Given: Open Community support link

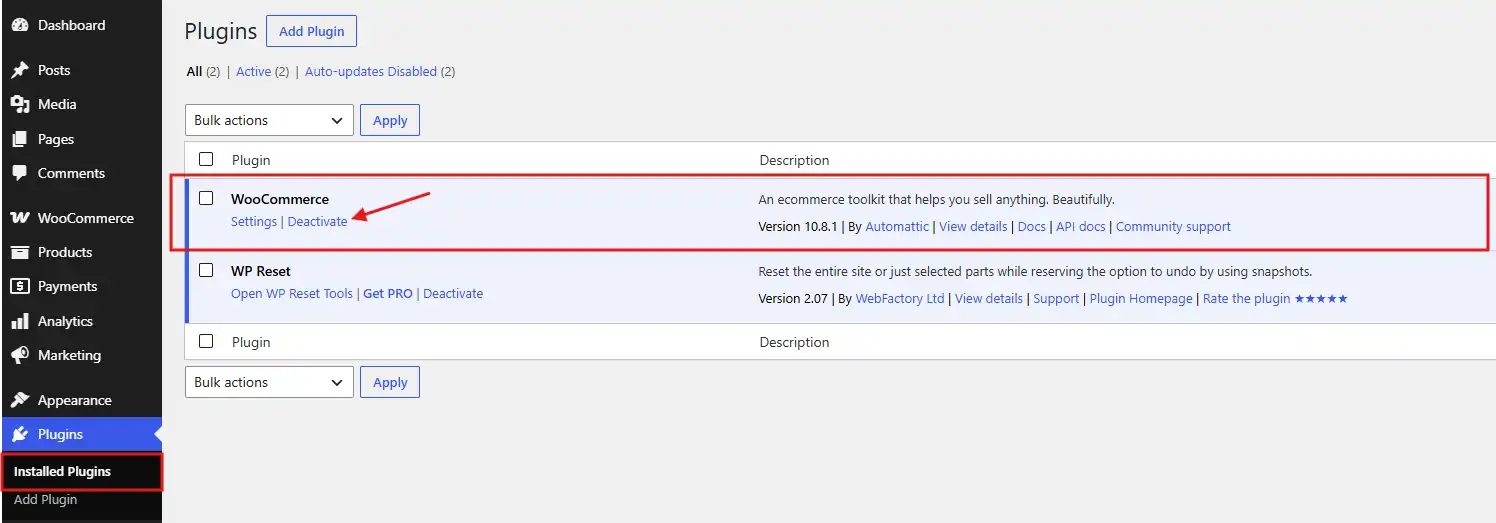Looking at the screenshot, I should pyautogui.click(x=1173, y=227).
